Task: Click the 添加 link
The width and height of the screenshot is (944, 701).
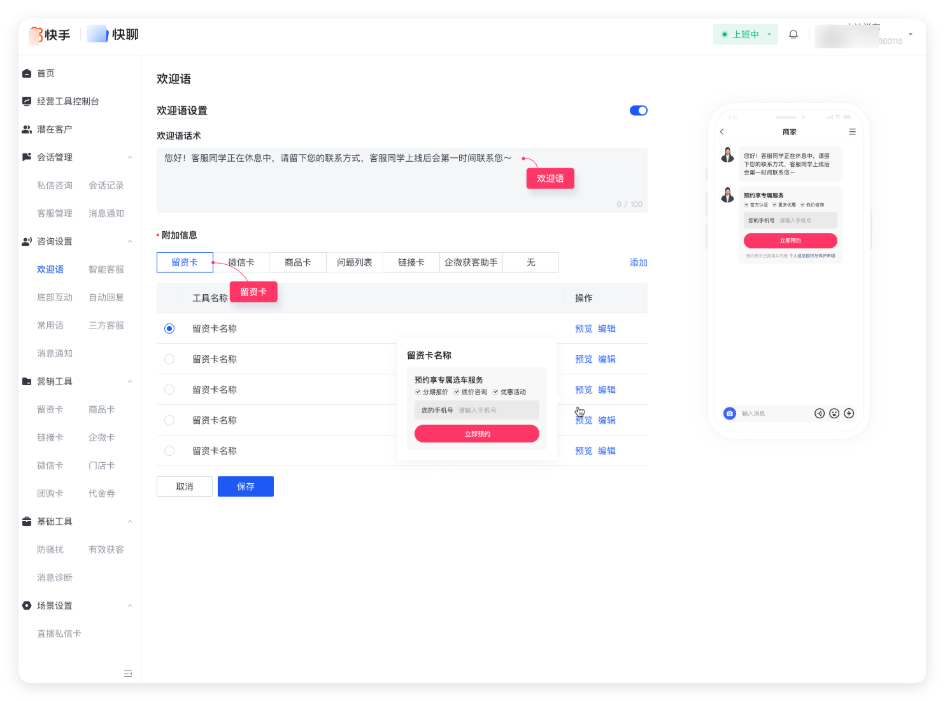Action: point(637,261)
